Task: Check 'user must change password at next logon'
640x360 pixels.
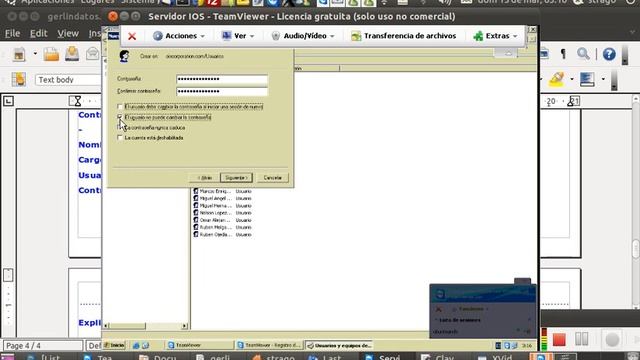Action: pyautogui.click(x=120, y=107)
